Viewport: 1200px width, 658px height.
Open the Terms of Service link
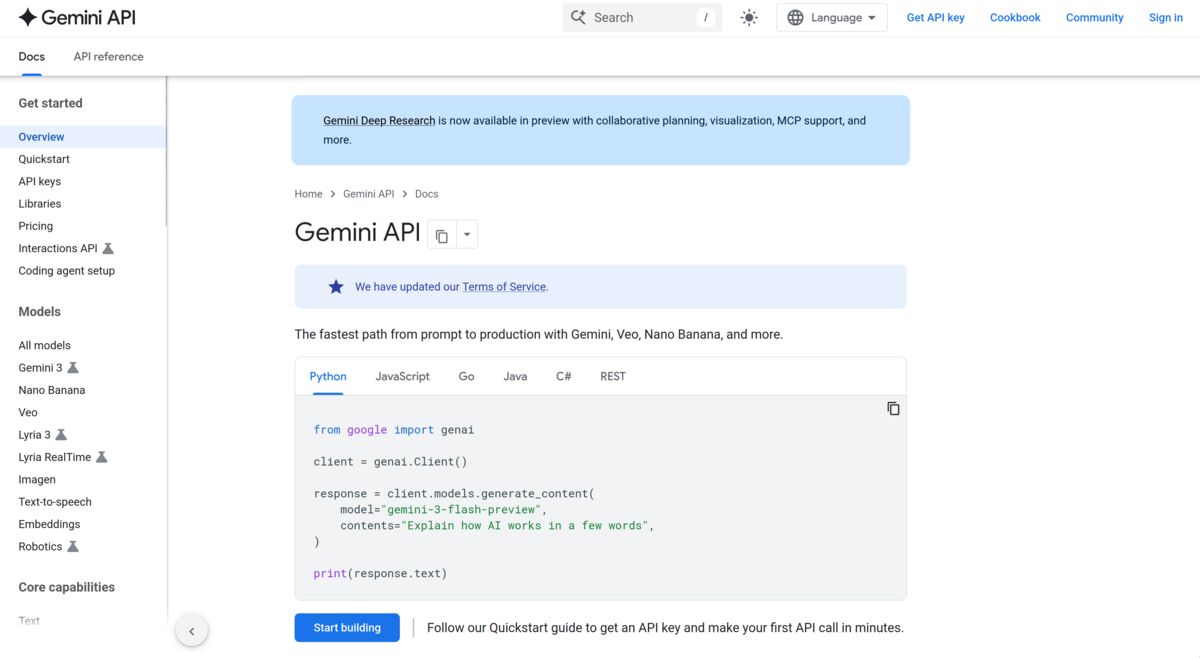[504, 287]
